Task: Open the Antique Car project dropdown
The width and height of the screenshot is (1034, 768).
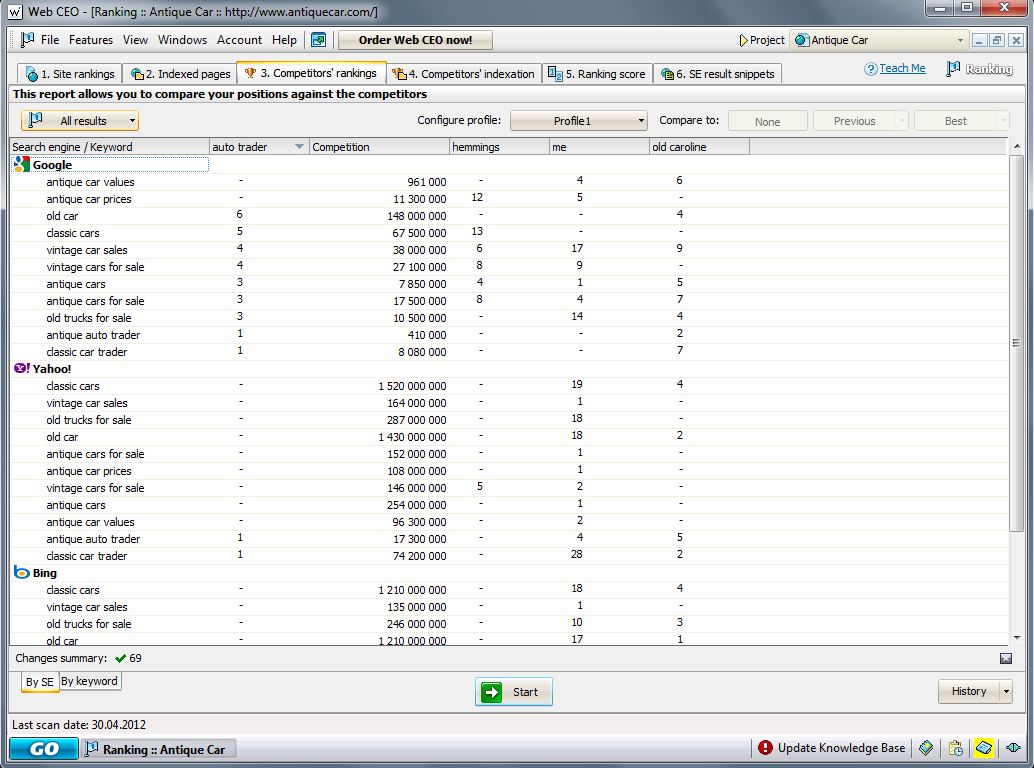Action: coord(879,40)
